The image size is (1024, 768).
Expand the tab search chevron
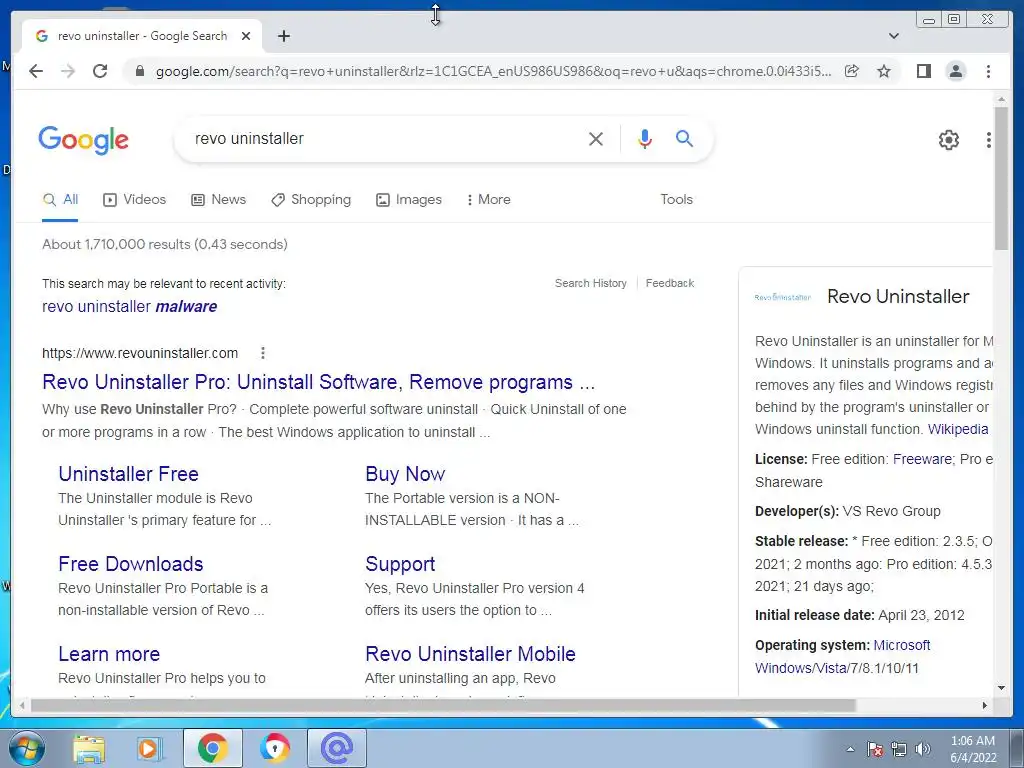894,36
